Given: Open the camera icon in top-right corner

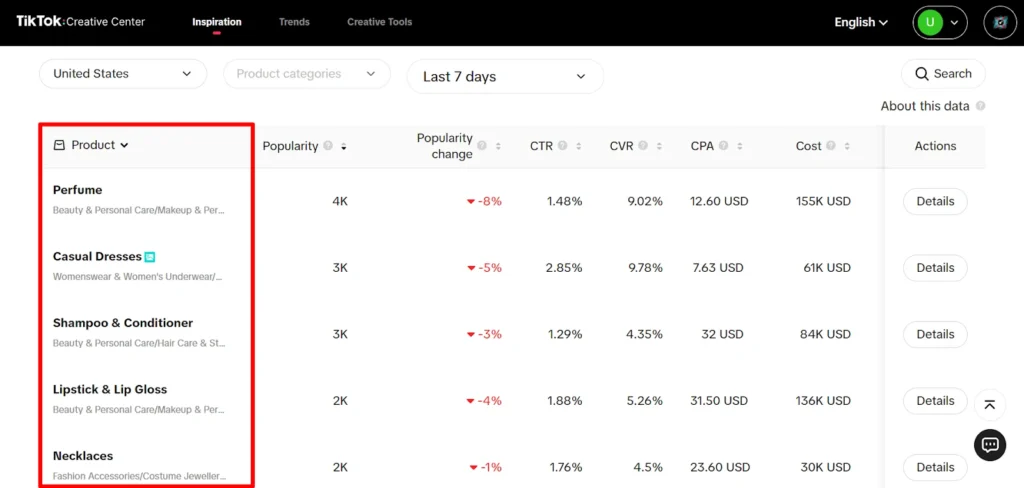Looking at the screenshot, I should click(x=999, y=22).
